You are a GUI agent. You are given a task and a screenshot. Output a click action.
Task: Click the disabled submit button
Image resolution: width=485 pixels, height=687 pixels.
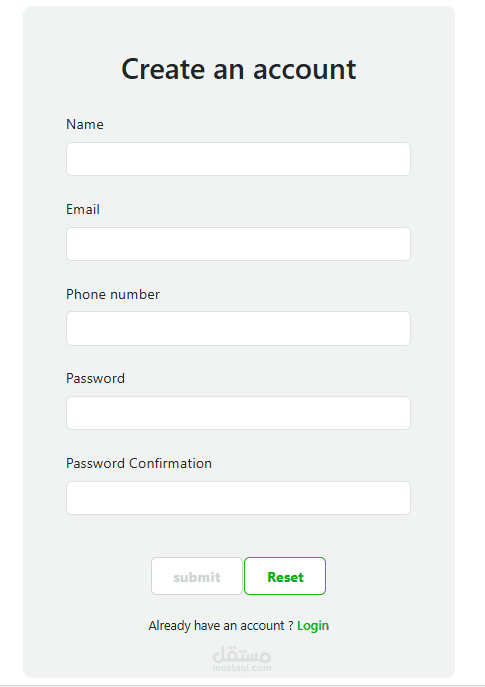(x=197, y=576)
